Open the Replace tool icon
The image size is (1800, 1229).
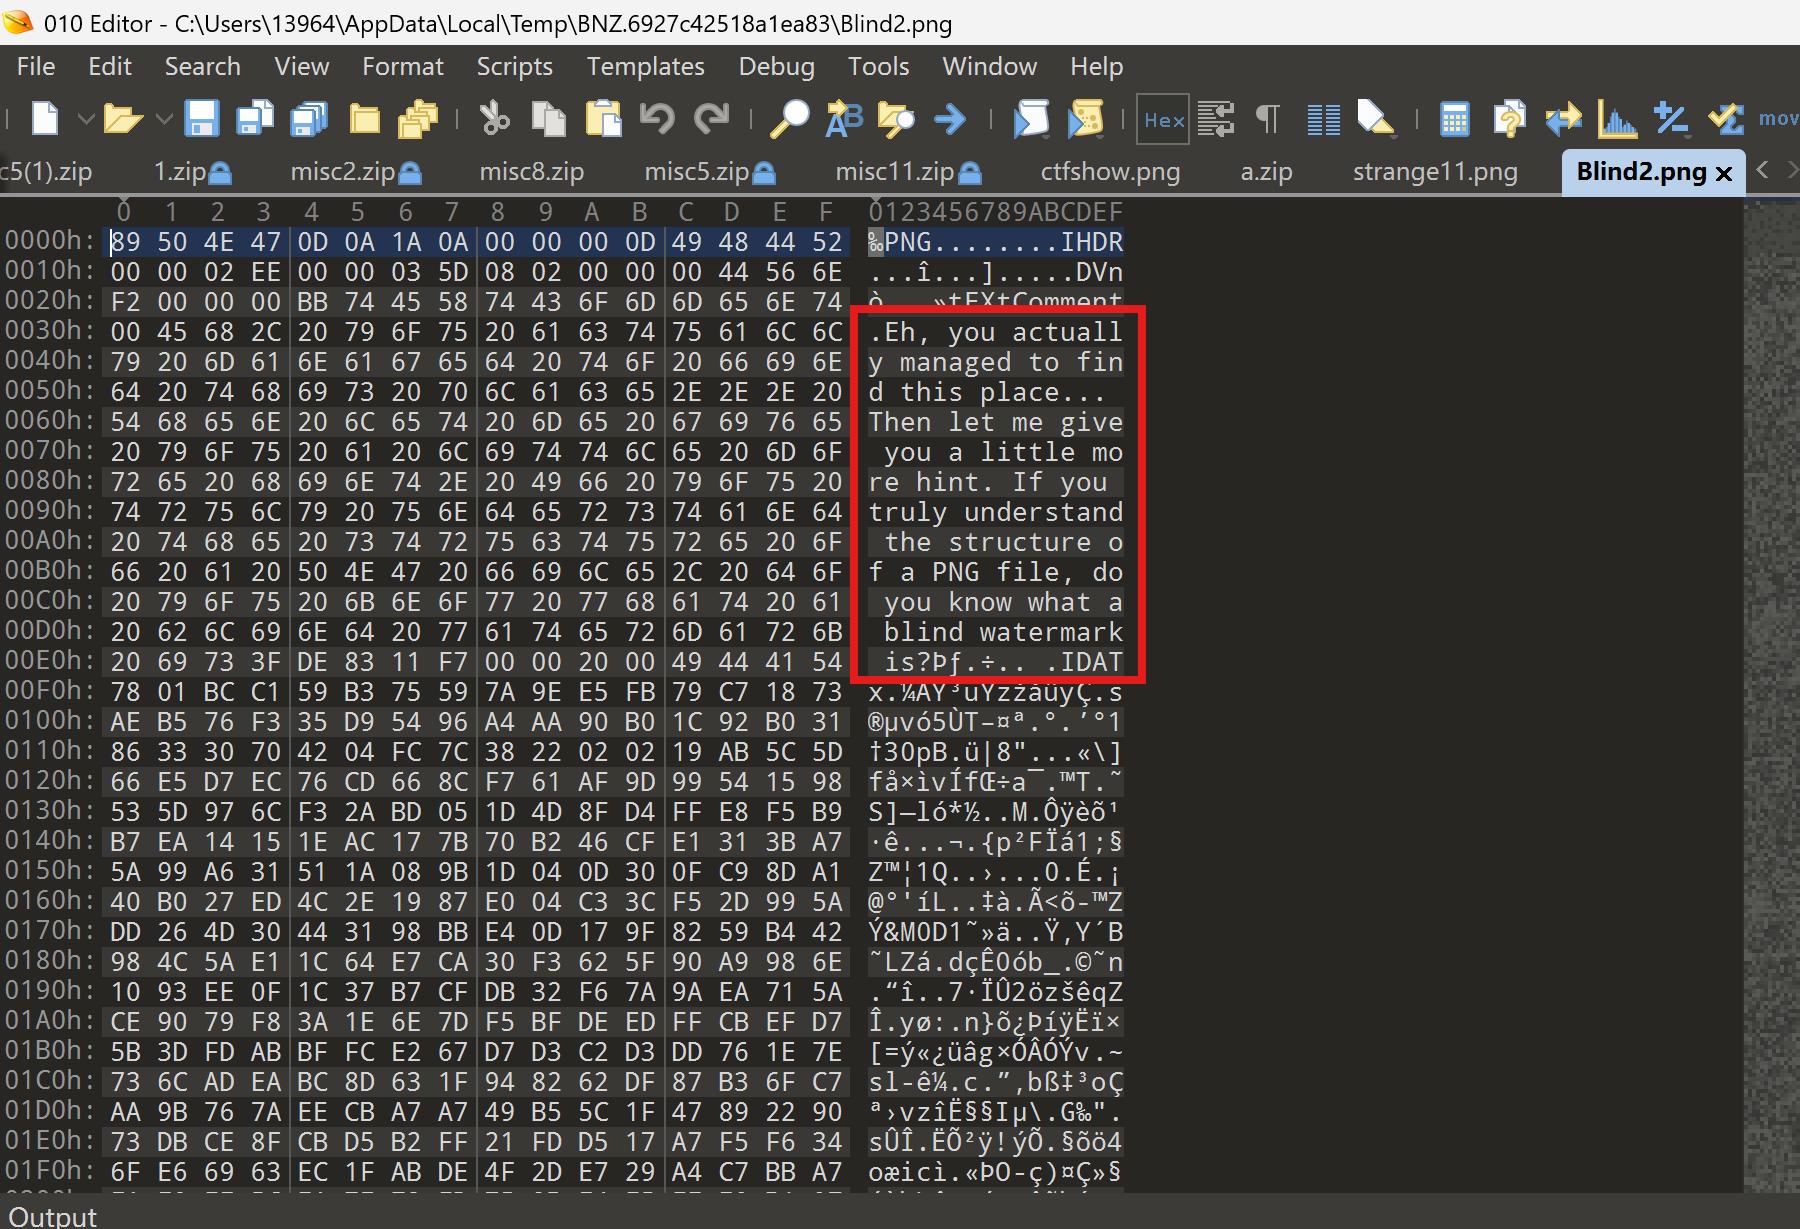coord(843,119)
